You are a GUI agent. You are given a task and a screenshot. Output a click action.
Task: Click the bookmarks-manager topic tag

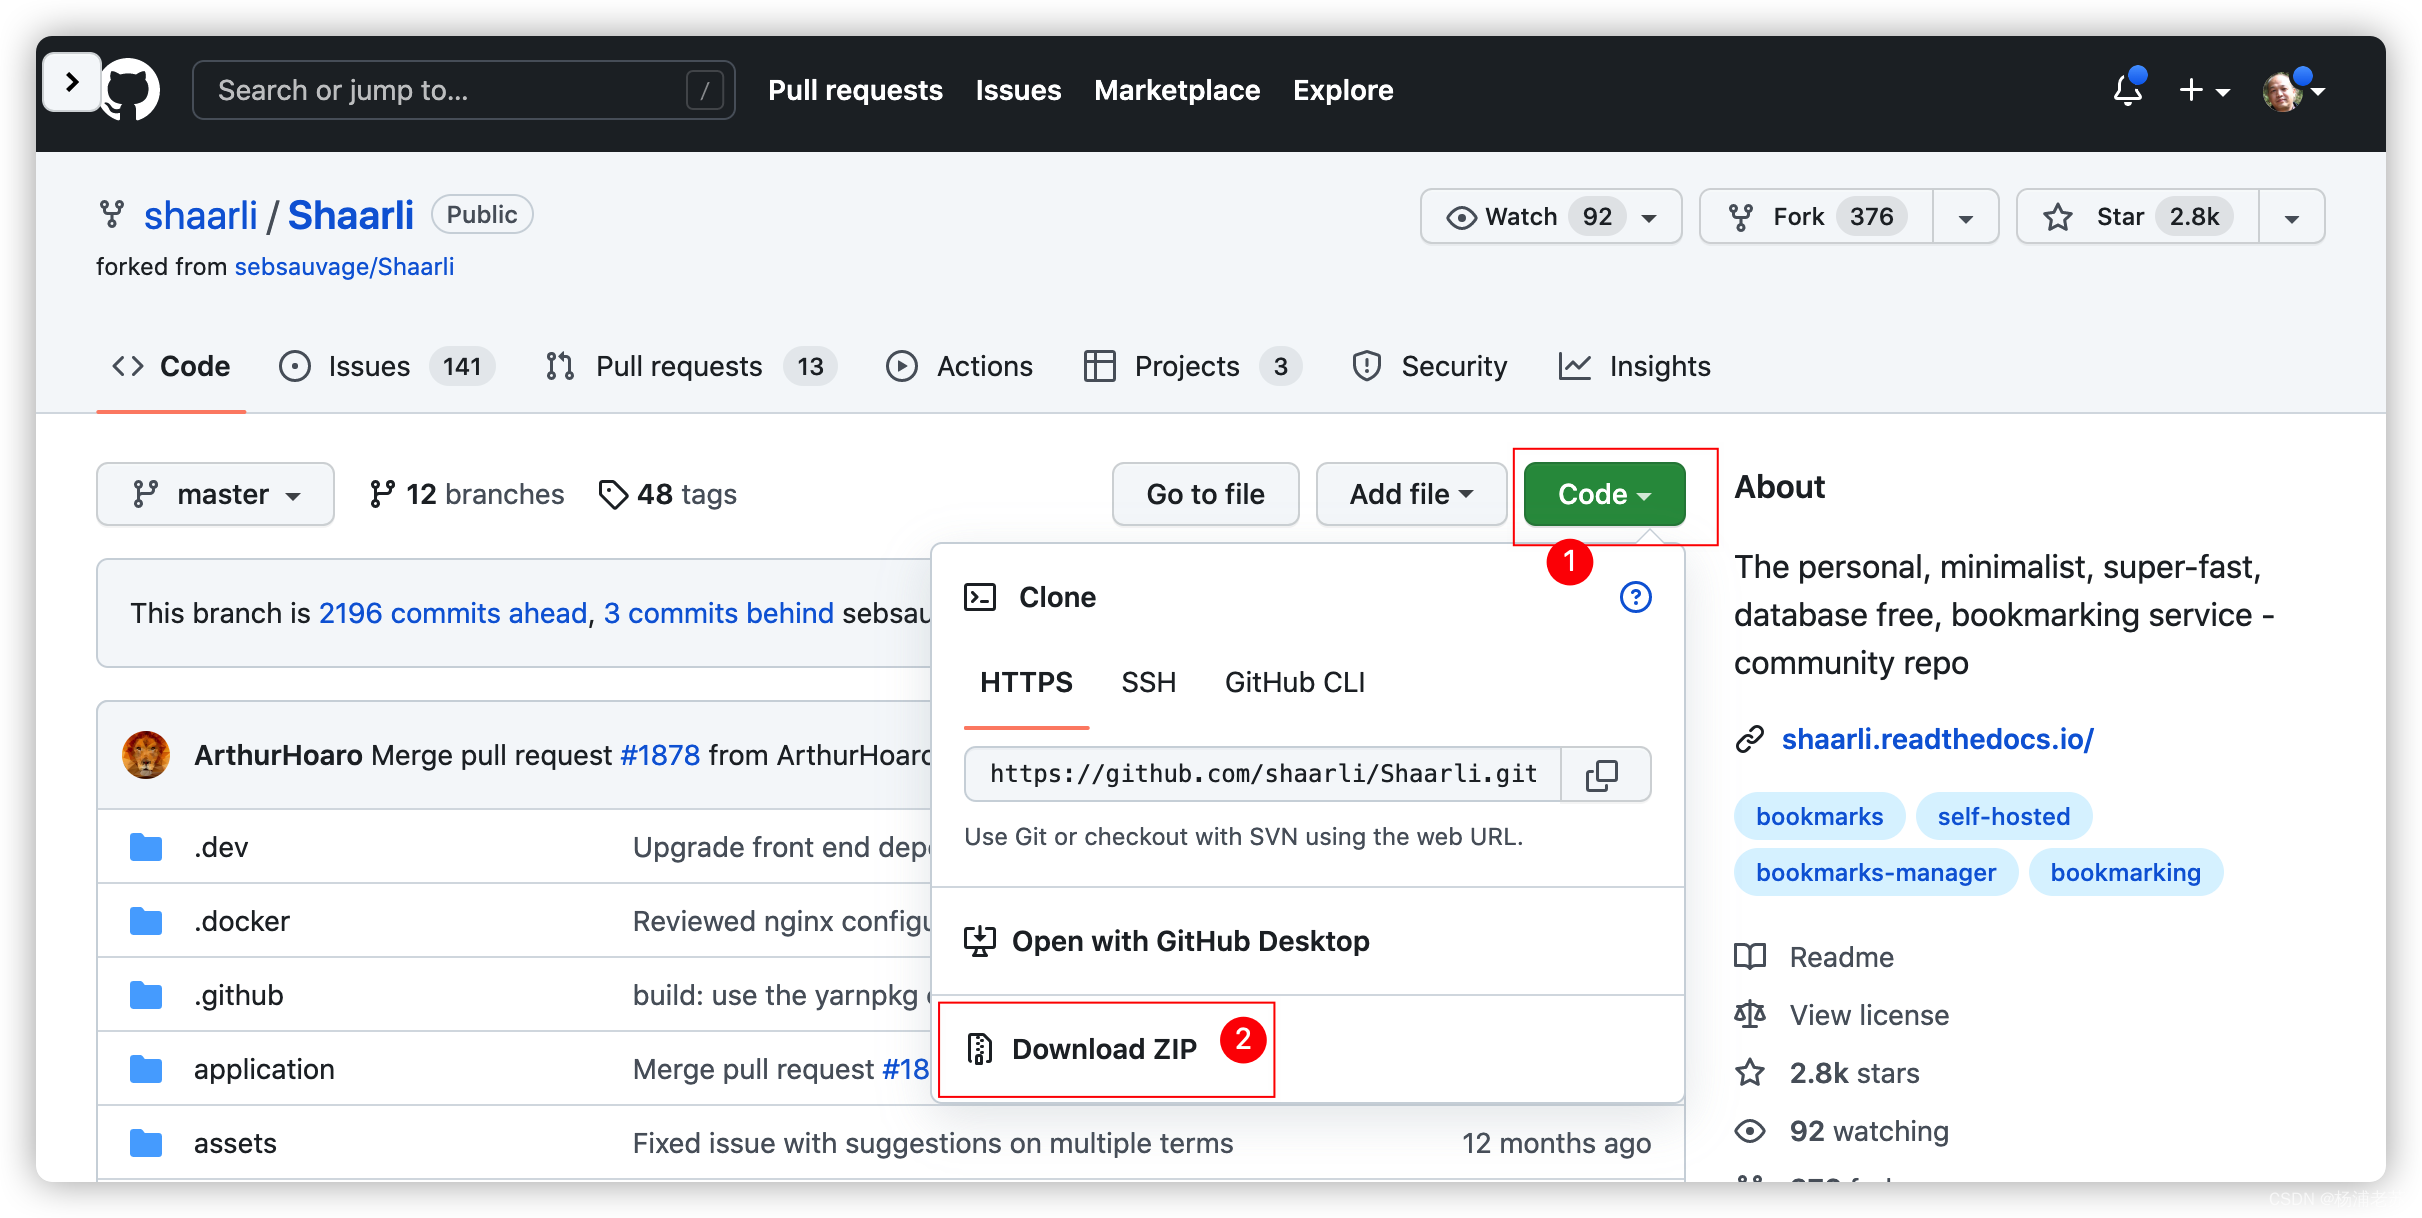point(1875,872)
